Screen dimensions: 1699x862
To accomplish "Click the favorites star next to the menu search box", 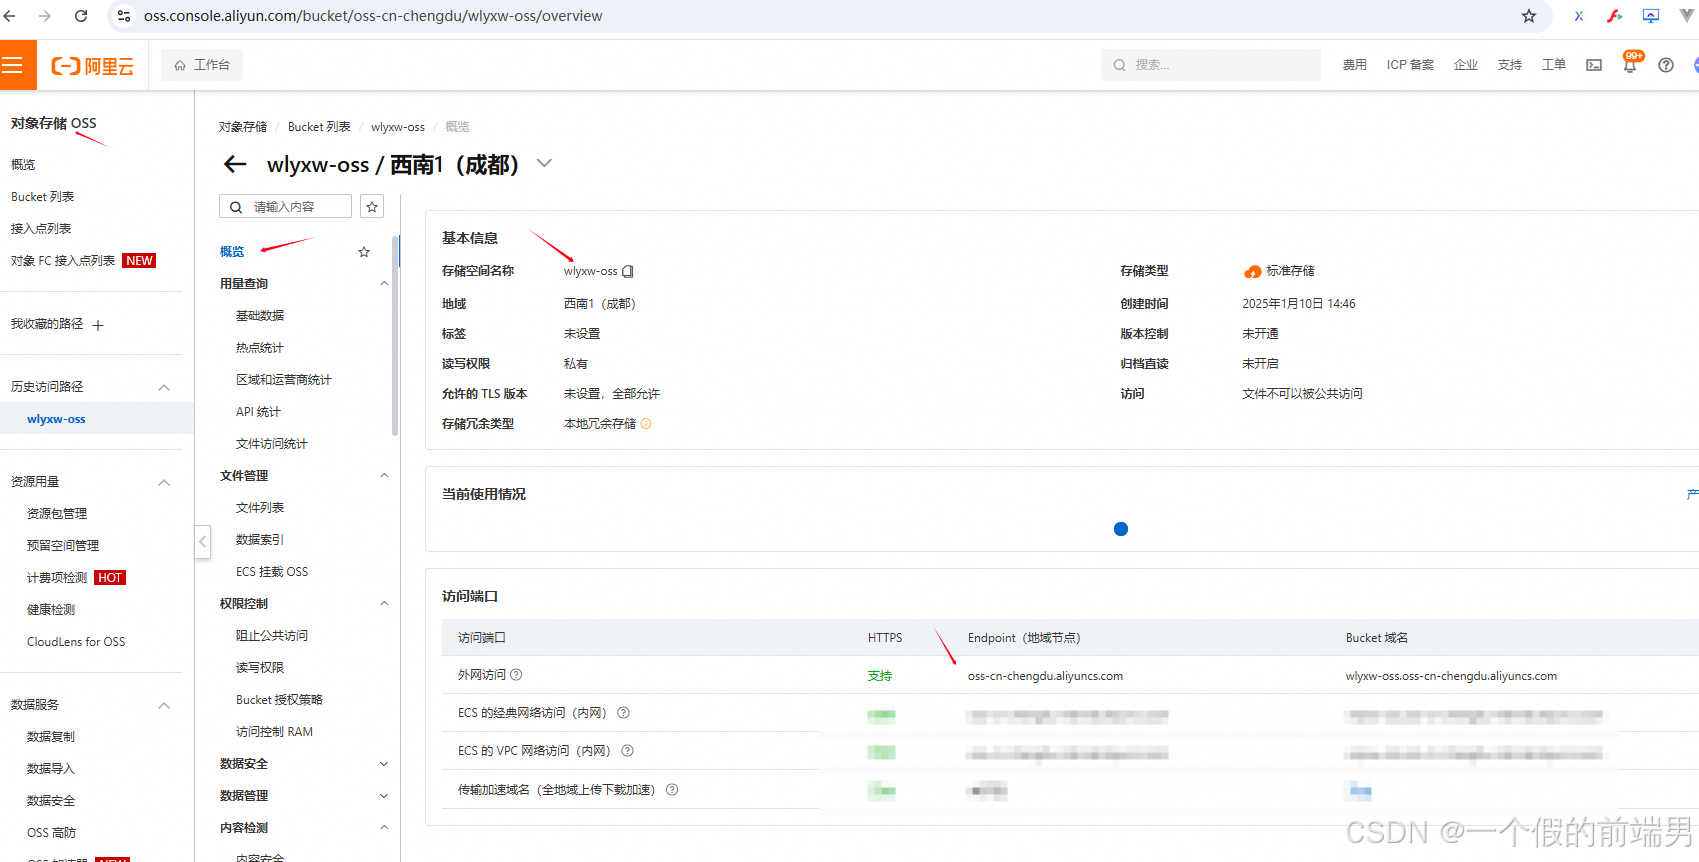I will pyautogui.click(x=372, y=206).
